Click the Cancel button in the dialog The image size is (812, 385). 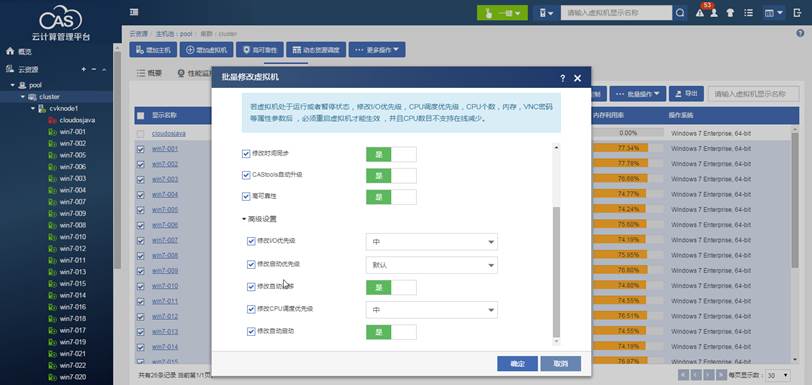pyautogui.click(x=561, y=364)
